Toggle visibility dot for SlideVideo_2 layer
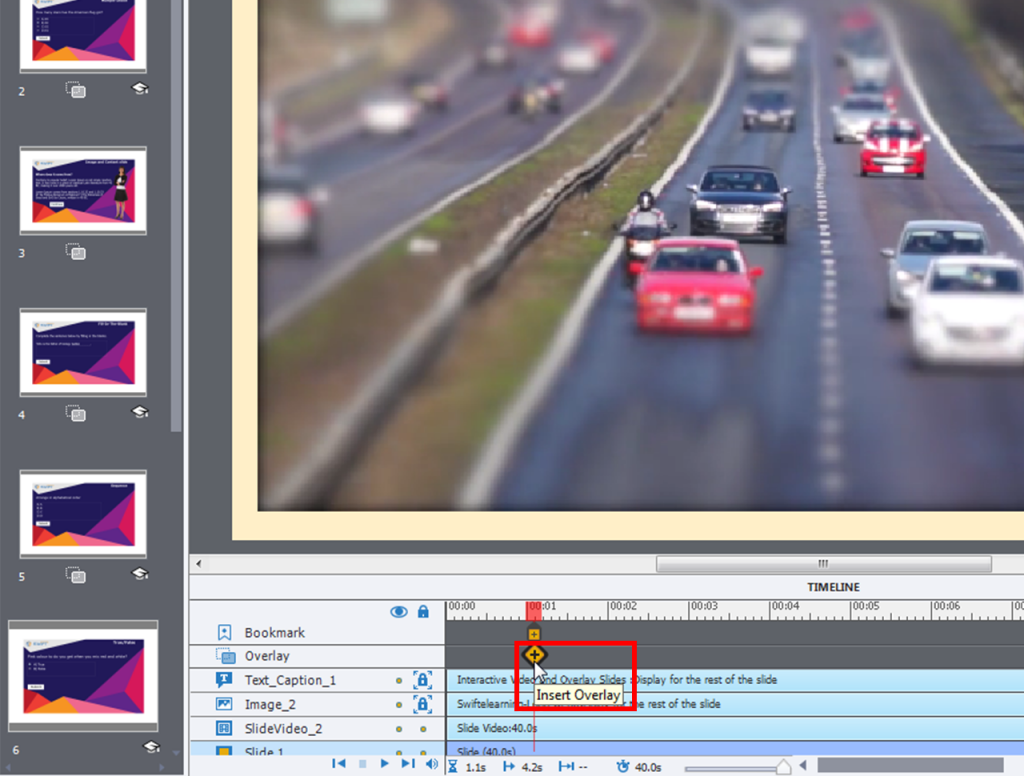This screenshot has width=1024, height=776. [x=399, y=729]
